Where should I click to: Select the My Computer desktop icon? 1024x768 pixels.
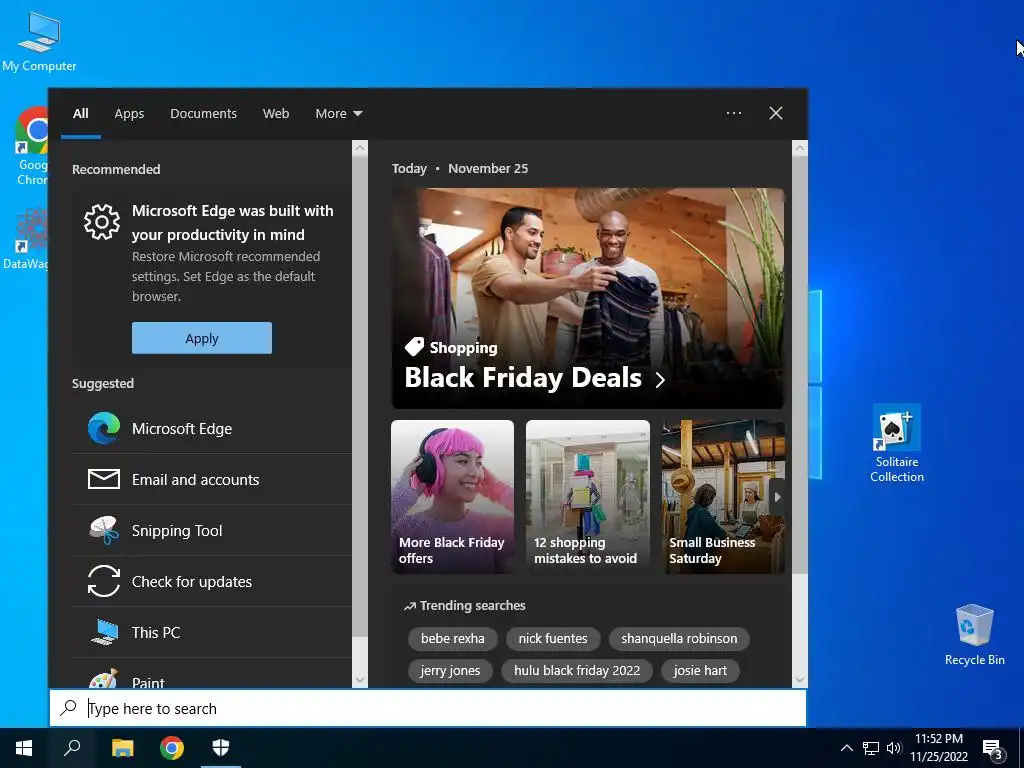39,41
